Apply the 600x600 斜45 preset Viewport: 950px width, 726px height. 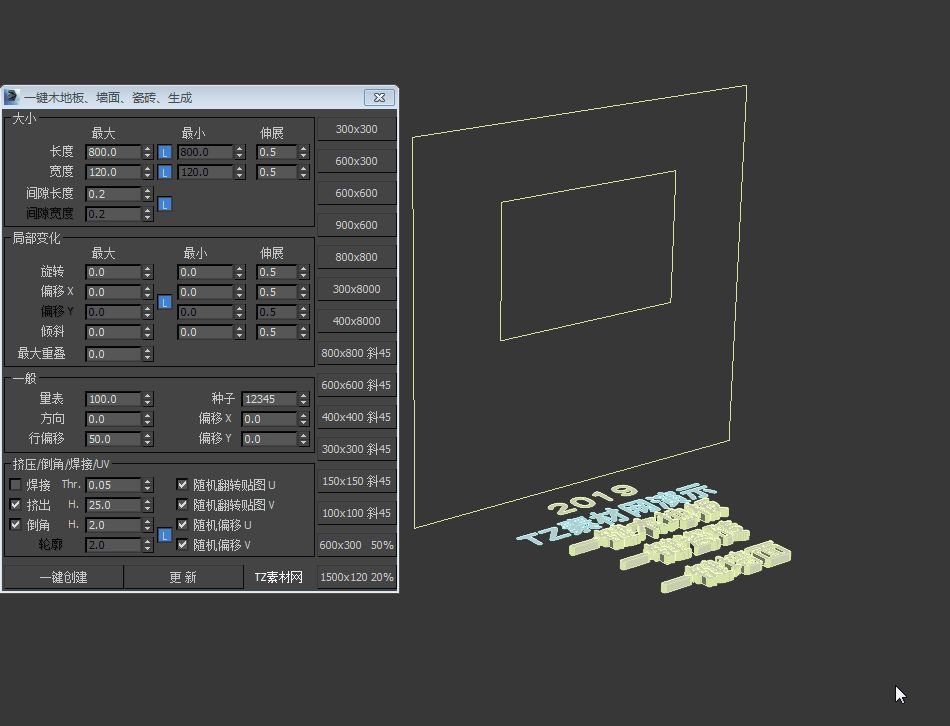point(357,385)
